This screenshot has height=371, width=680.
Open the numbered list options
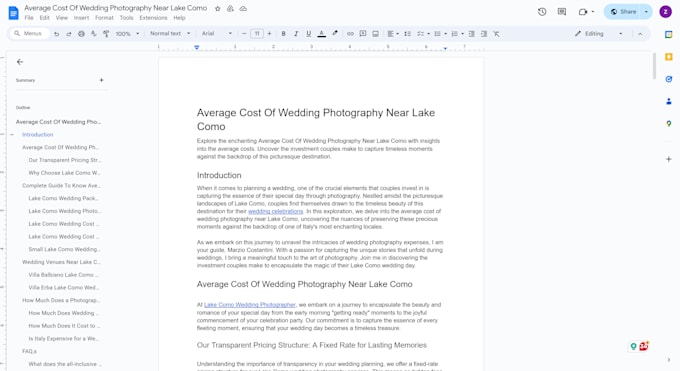457,33
